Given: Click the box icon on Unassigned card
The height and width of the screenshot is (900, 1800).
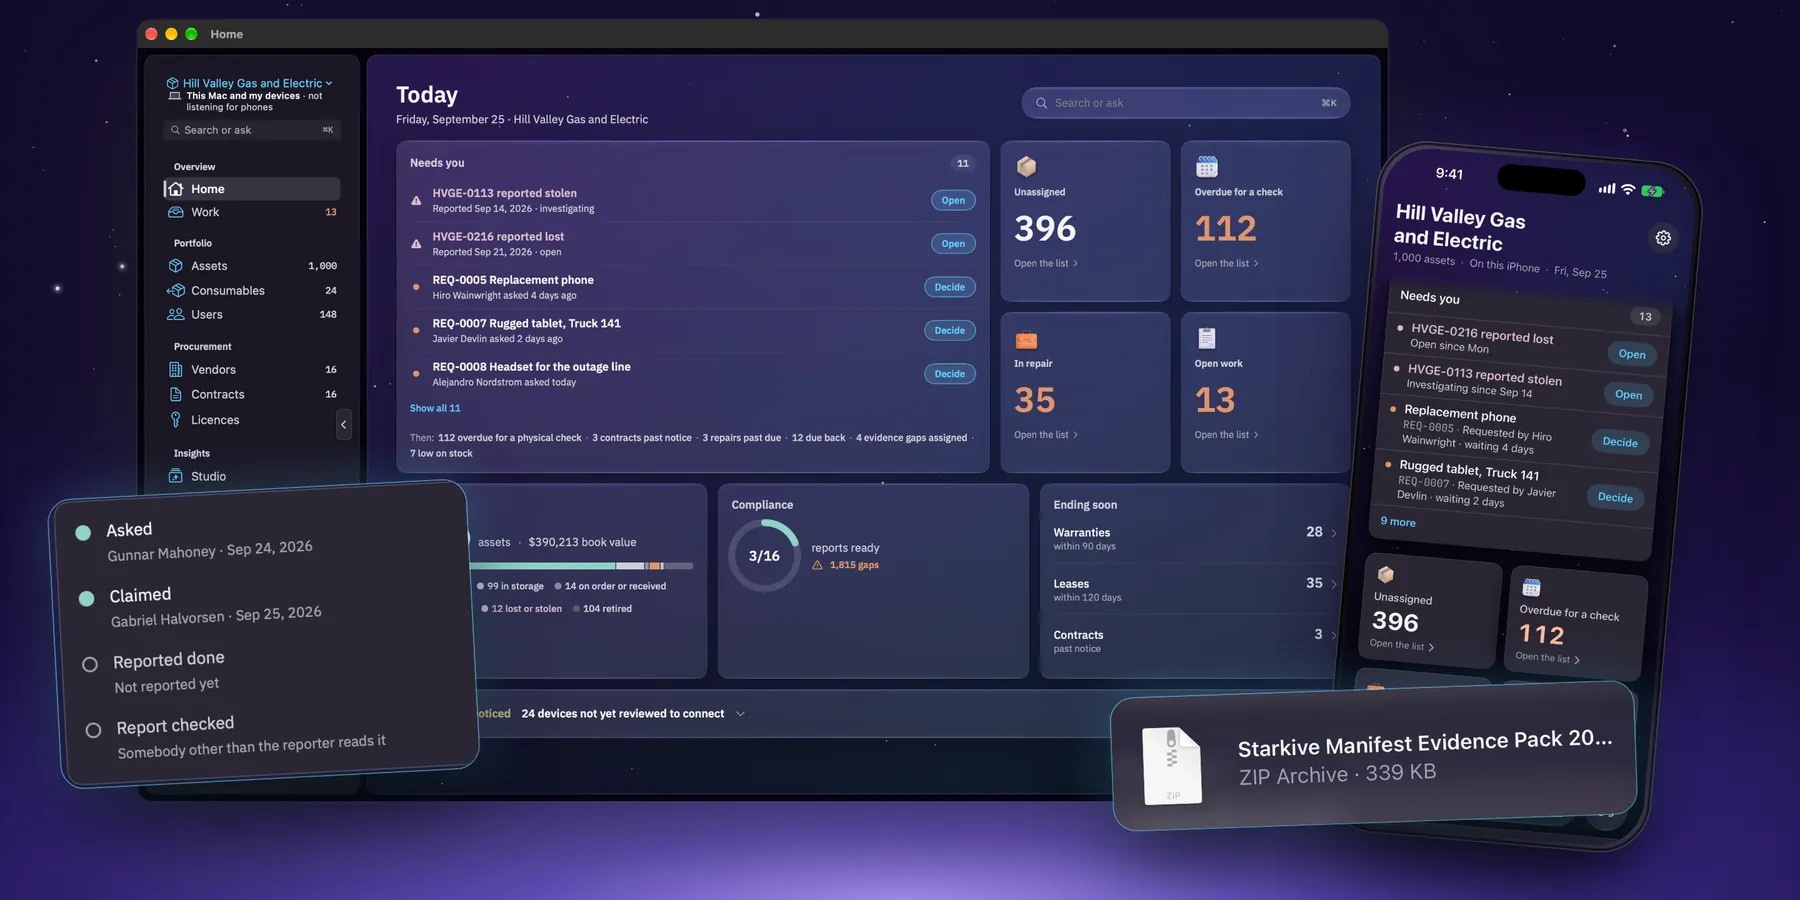Looking at the screenshot, I should point(1026,166).
